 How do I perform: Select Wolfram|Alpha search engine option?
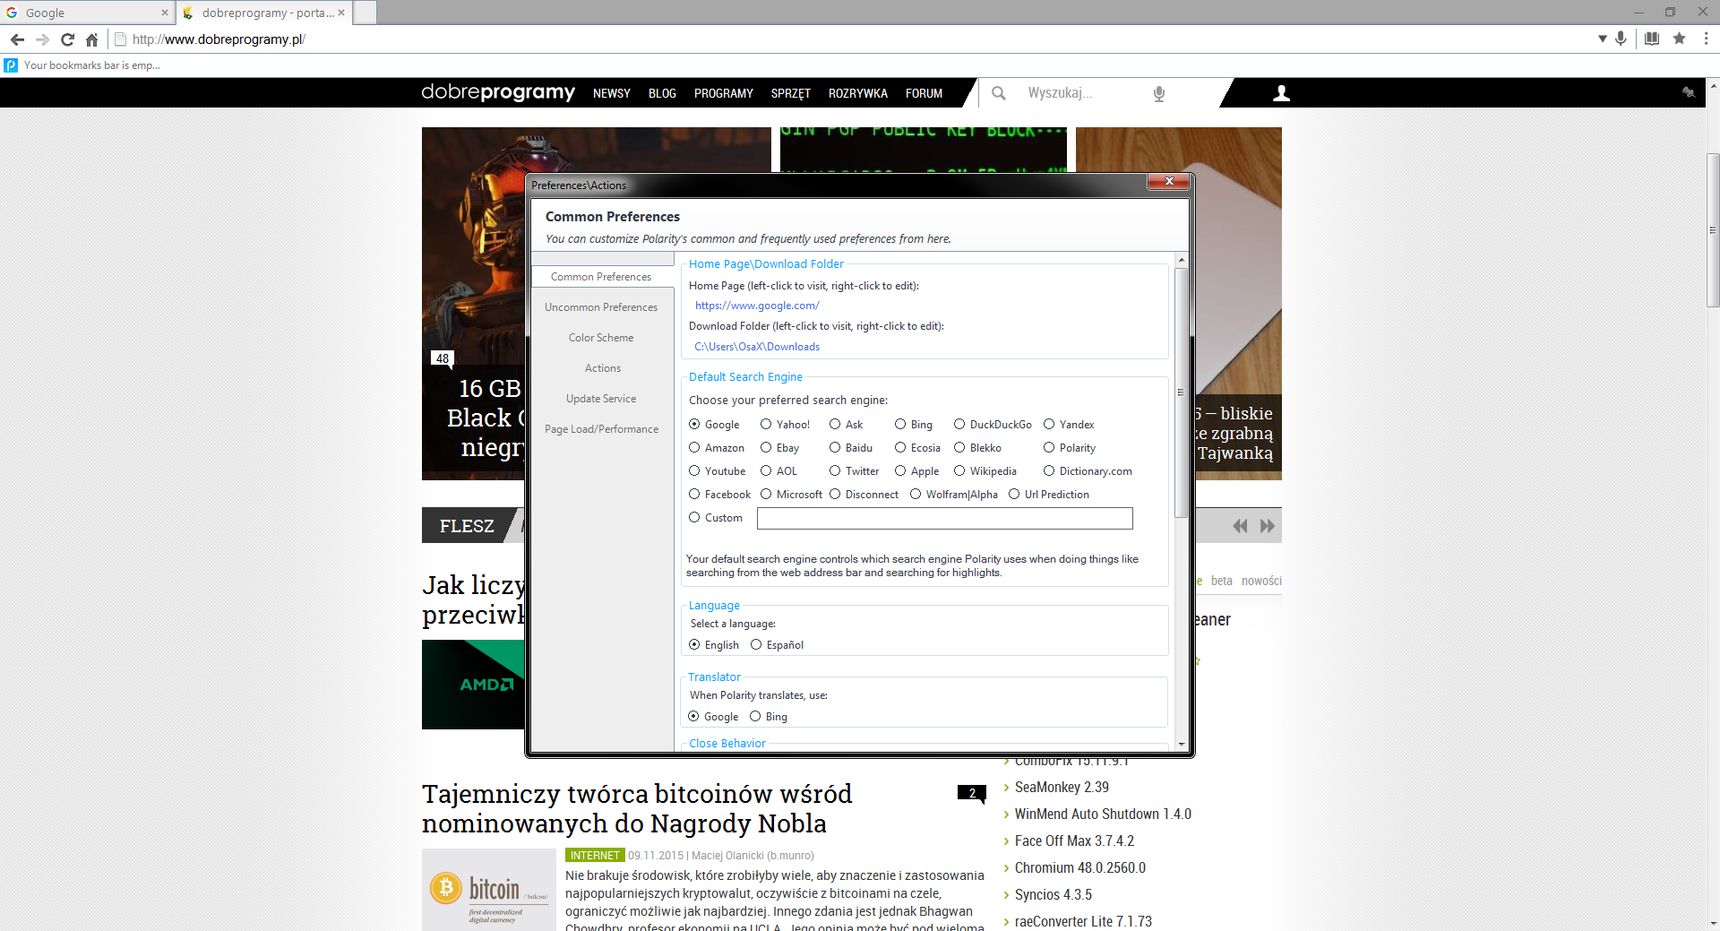[x=953, y=494]
